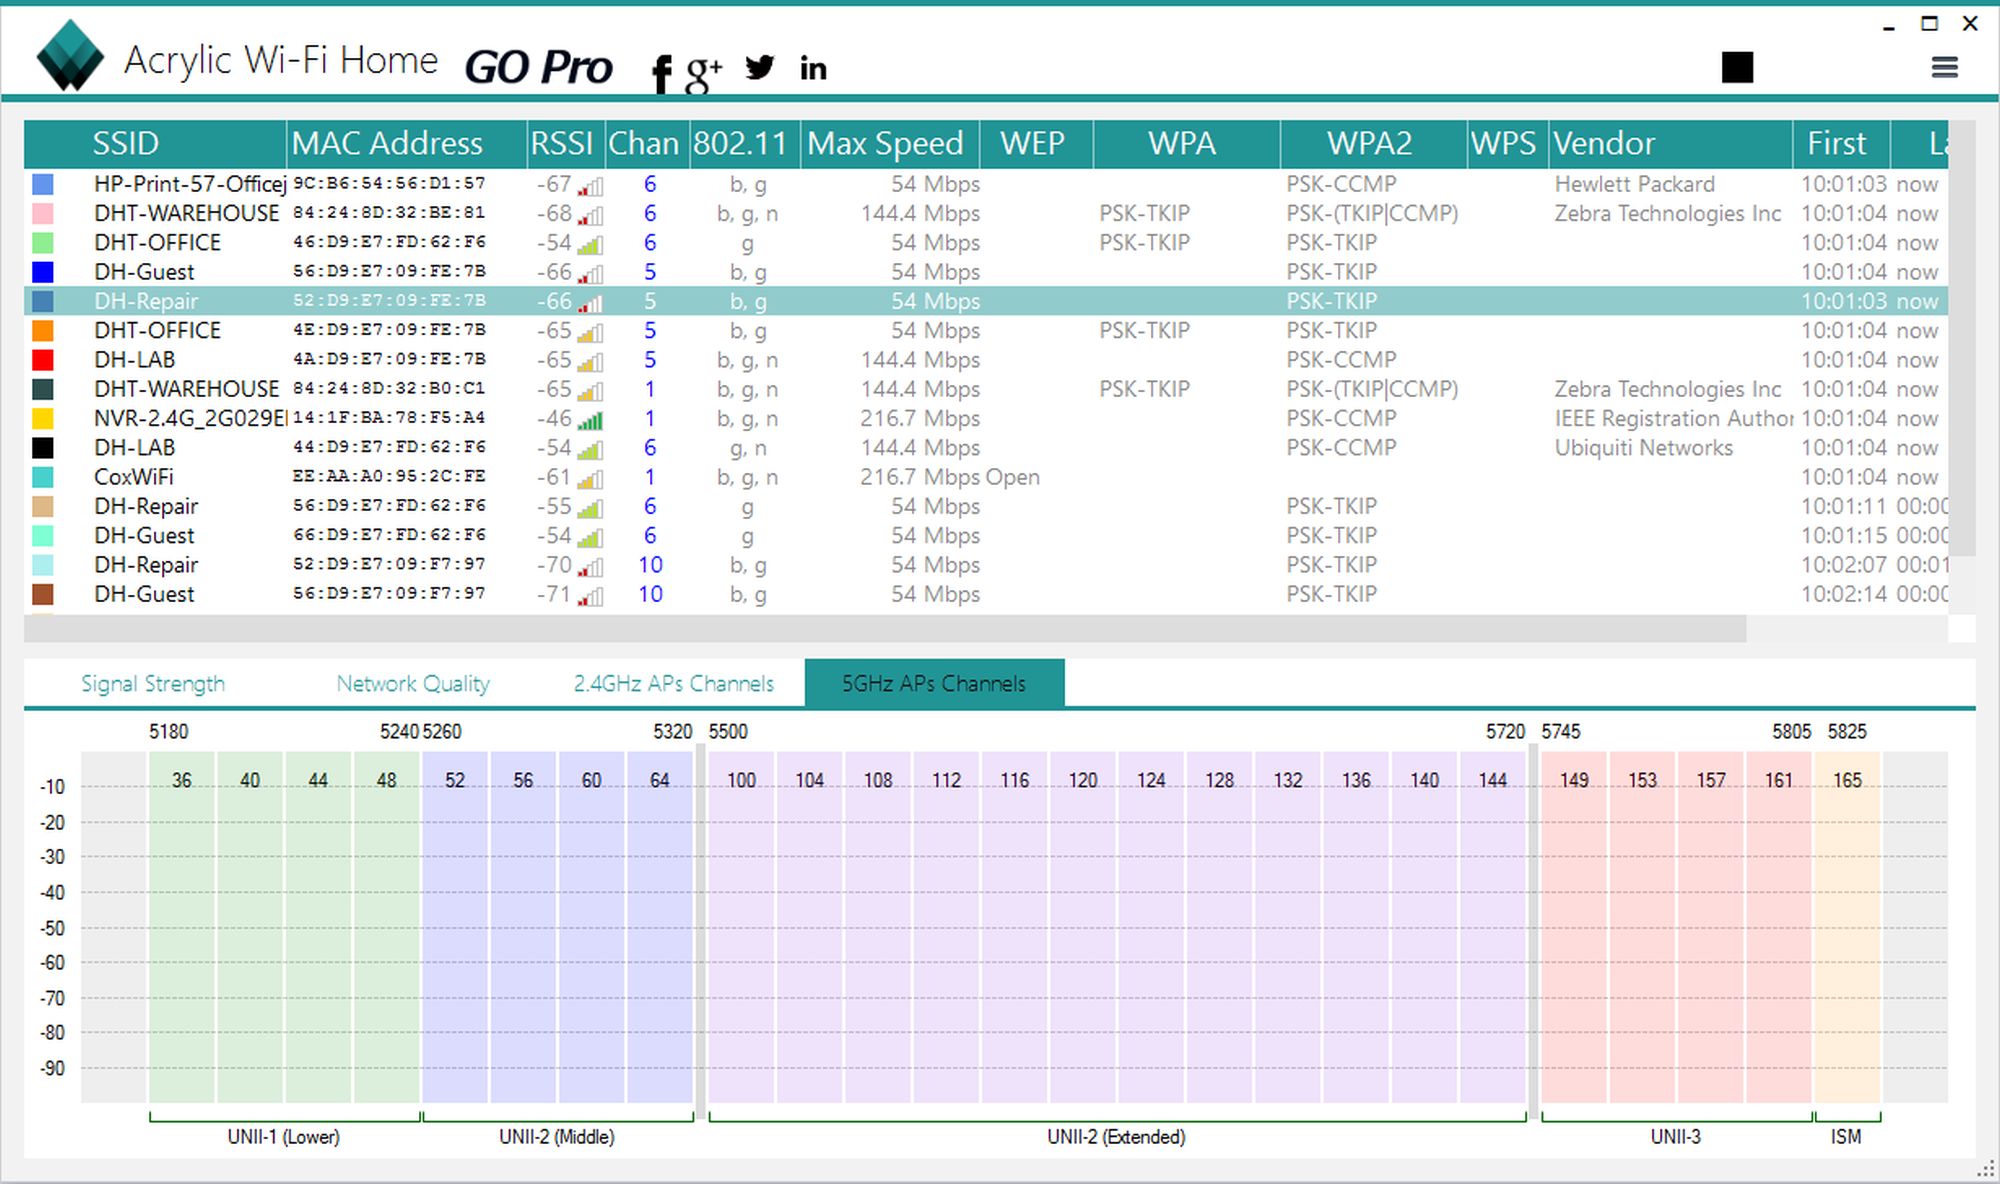Click the Acrylic diamond logo
This screenshot has height=1184, width=2000.
(70, 57)
